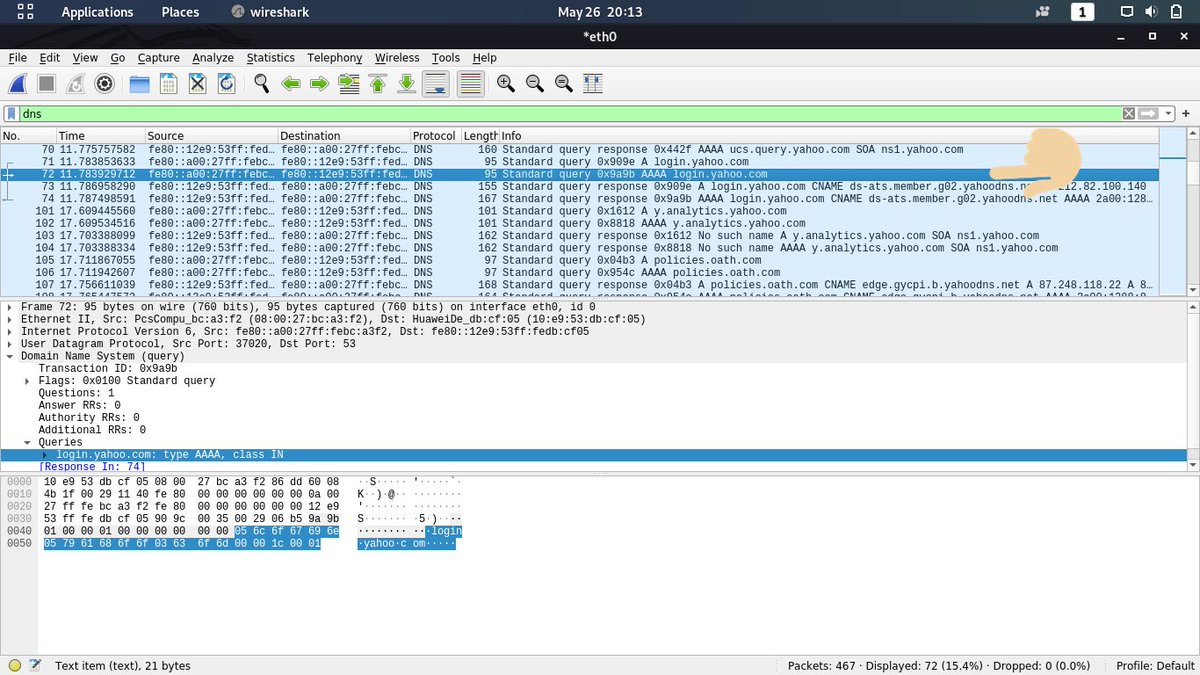Screen dimensions: 1200x675
Task: Jump to the last packet
Action: coord(406,84)
